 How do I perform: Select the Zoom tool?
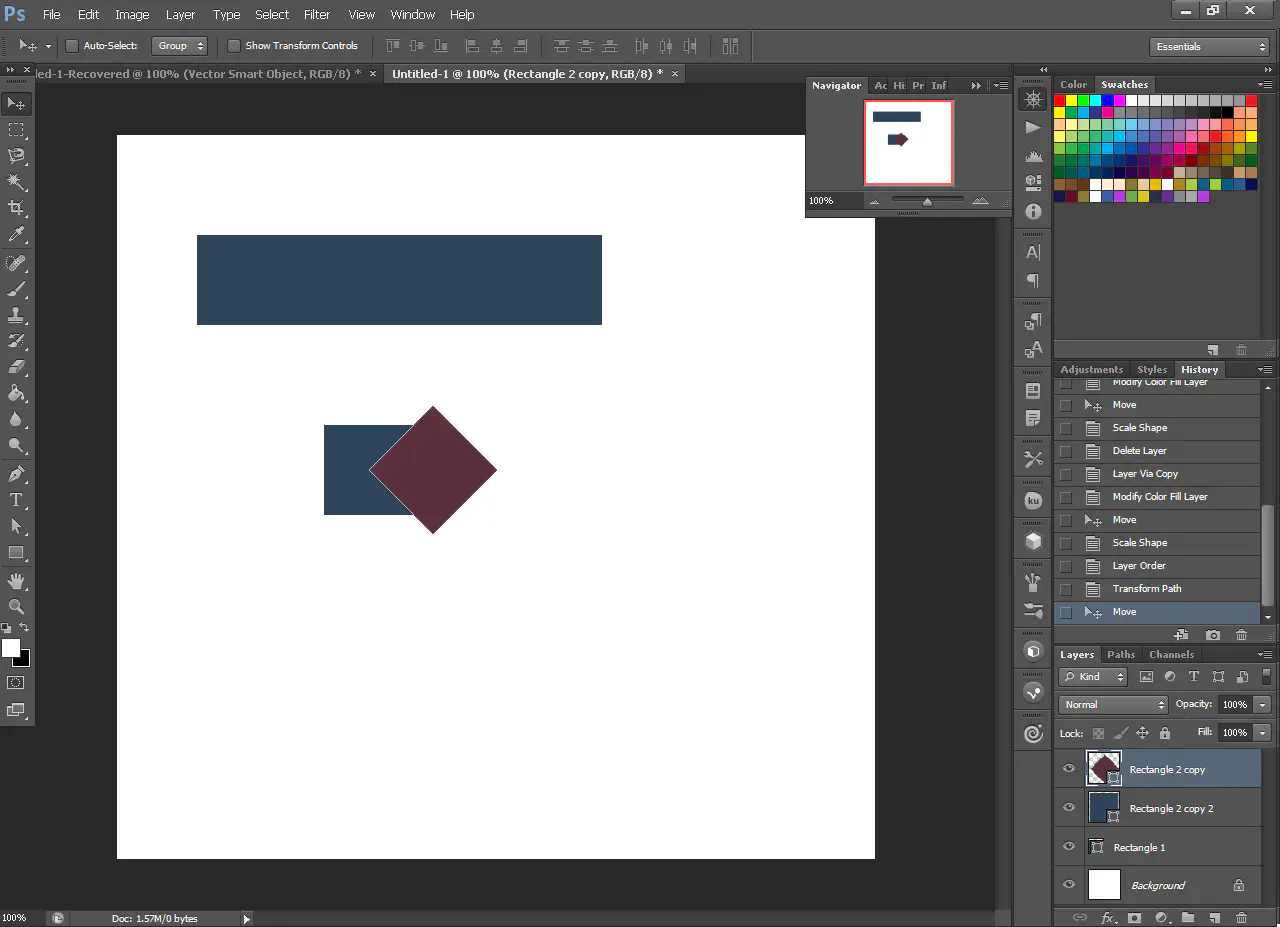point(16,607)
